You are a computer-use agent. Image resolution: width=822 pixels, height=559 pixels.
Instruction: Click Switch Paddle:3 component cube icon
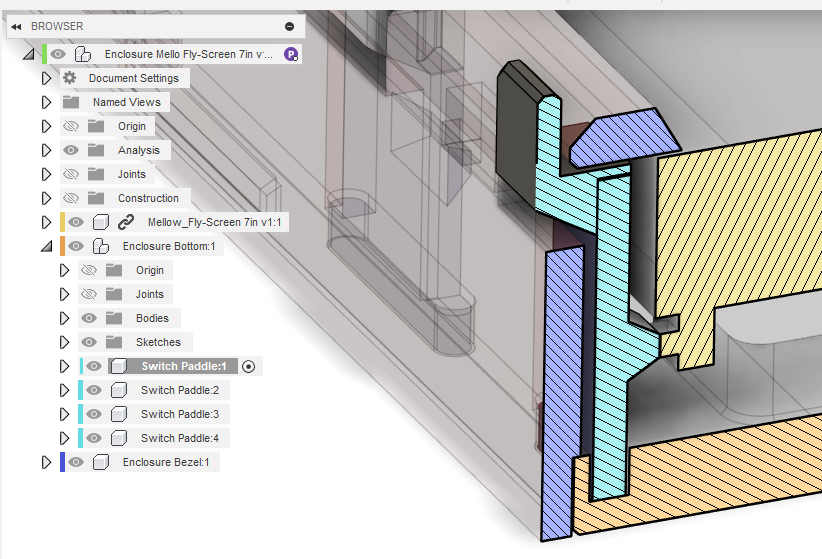pyautogui.click(x=119, y=414)
